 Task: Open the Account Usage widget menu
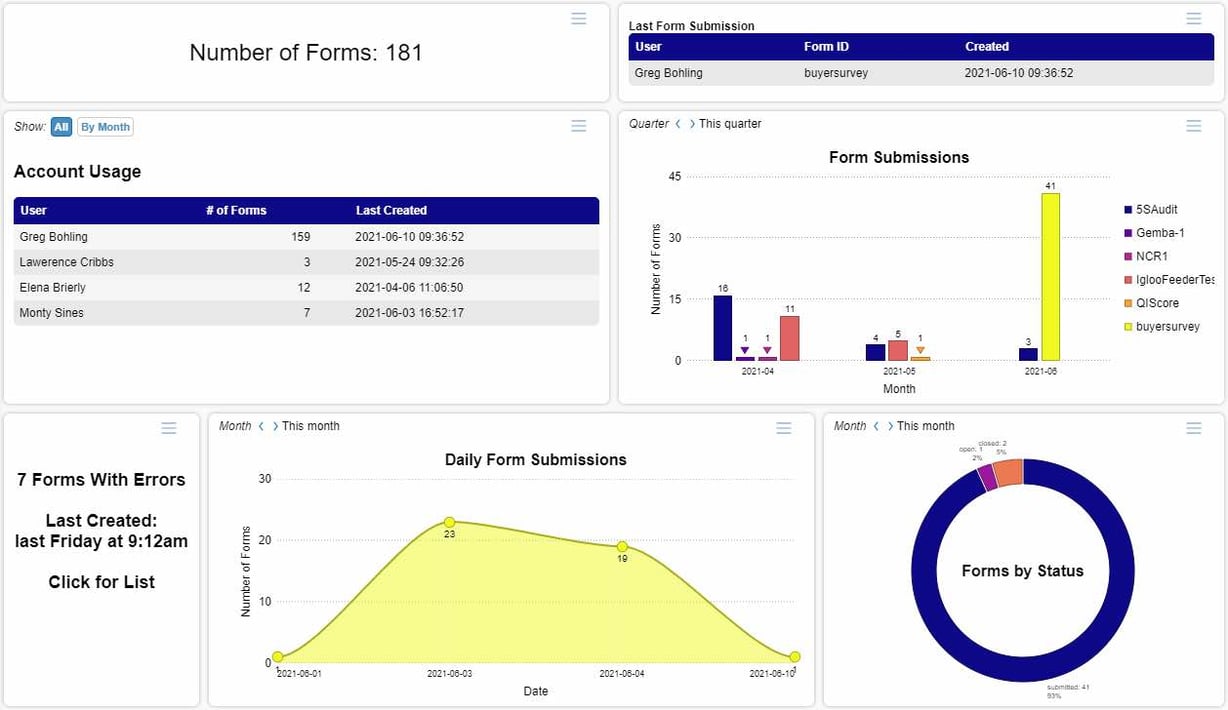tap(578, 125)
